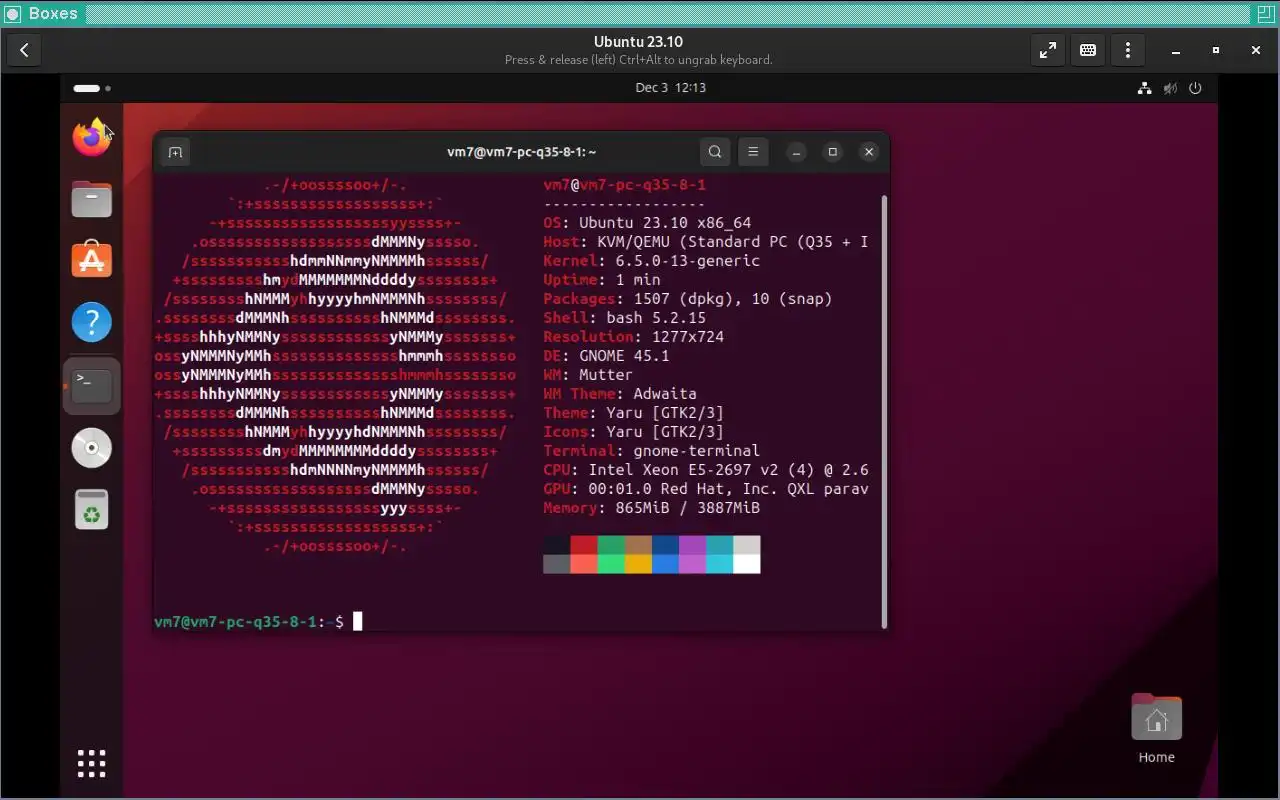The image size is (1280, 800).
Task: Maximize the terminal window
Action: pyautogui.click(x=832, y=152)
